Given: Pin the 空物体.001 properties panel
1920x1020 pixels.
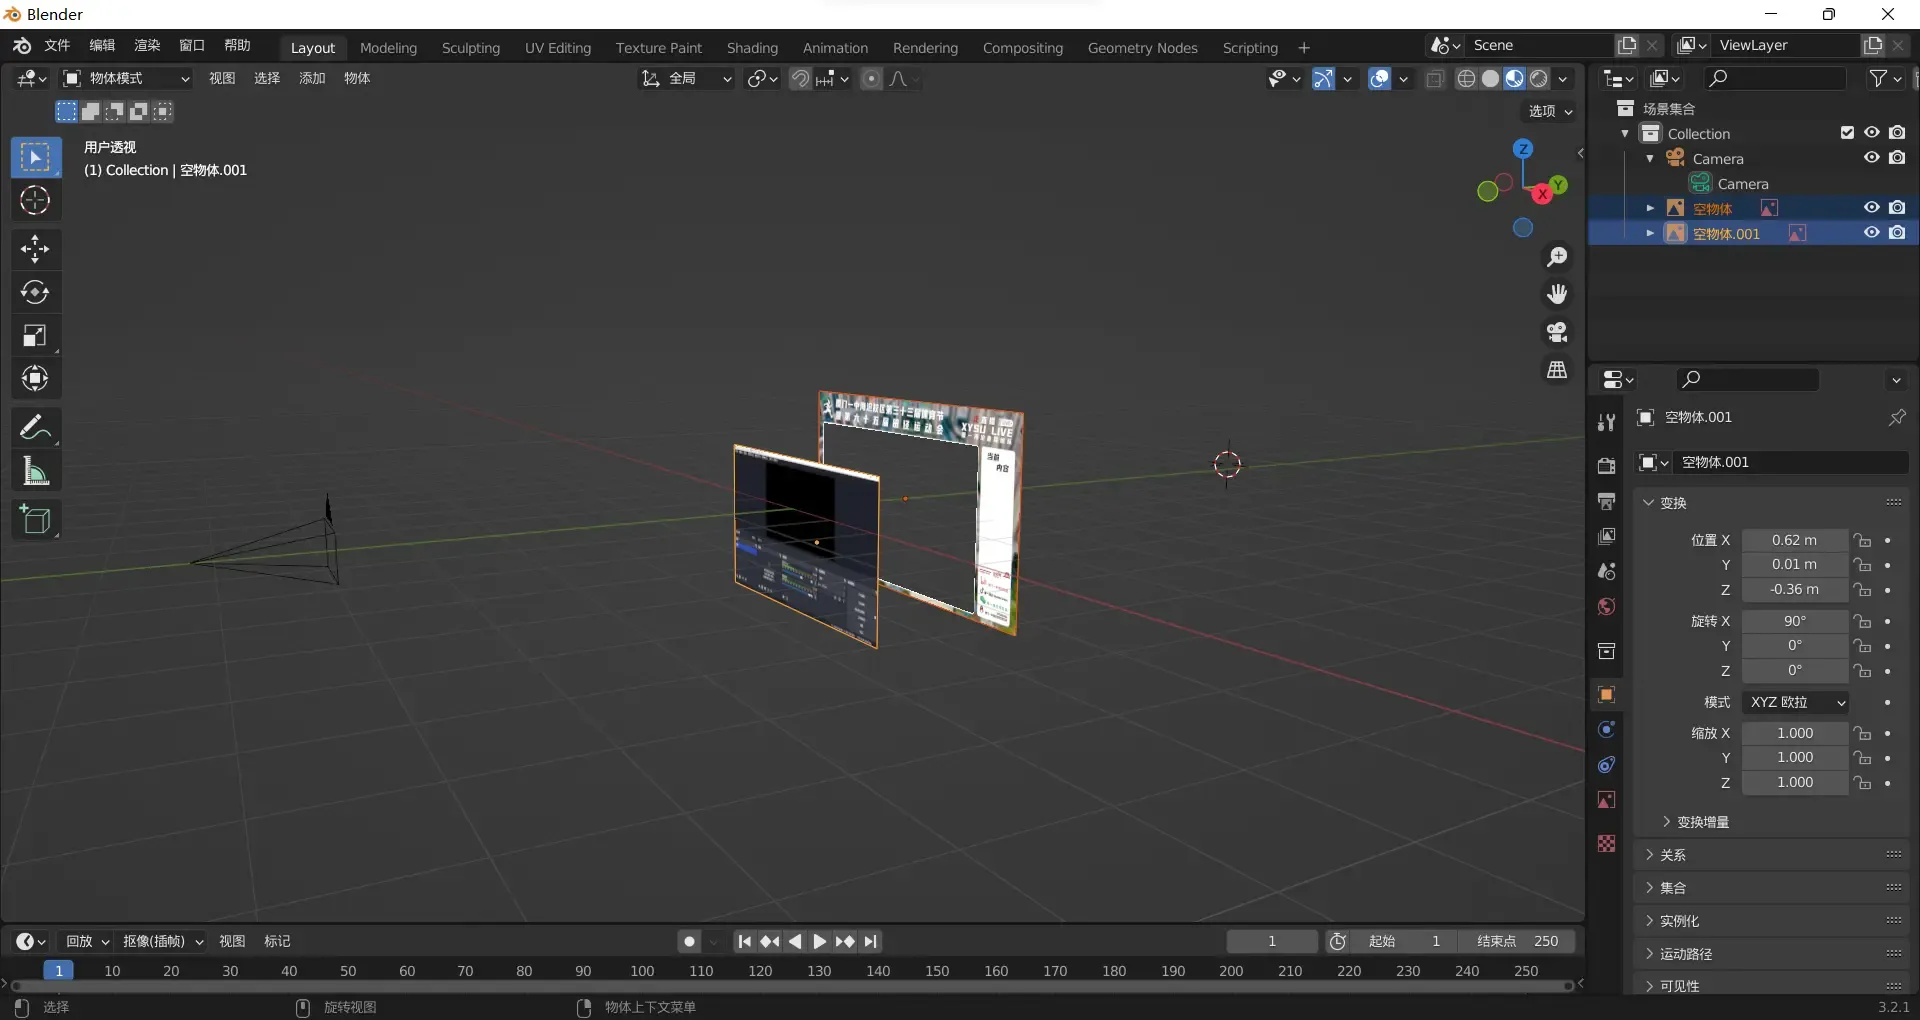Looking at the screenshot, I should coord(1897,417).
